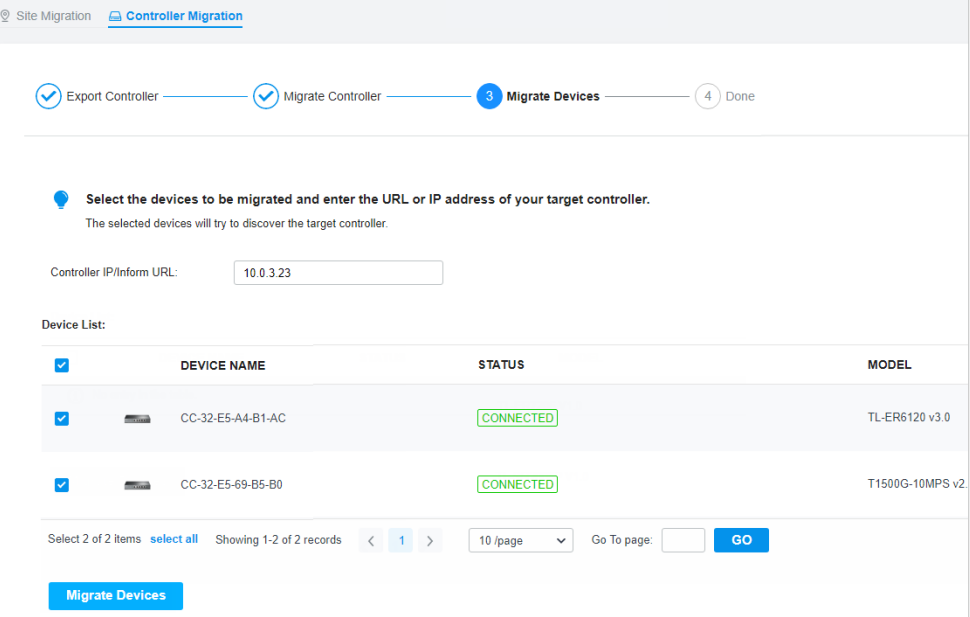970x617 pixels.
Task: Uncheck the select-all checkbox in the table header
Action: pyautogui.click(x=61, y=365)
